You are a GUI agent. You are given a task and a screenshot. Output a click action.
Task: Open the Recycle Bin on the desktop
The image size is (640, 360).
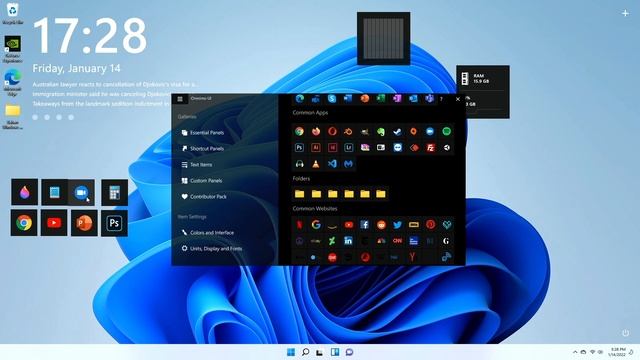coord(13,13)
